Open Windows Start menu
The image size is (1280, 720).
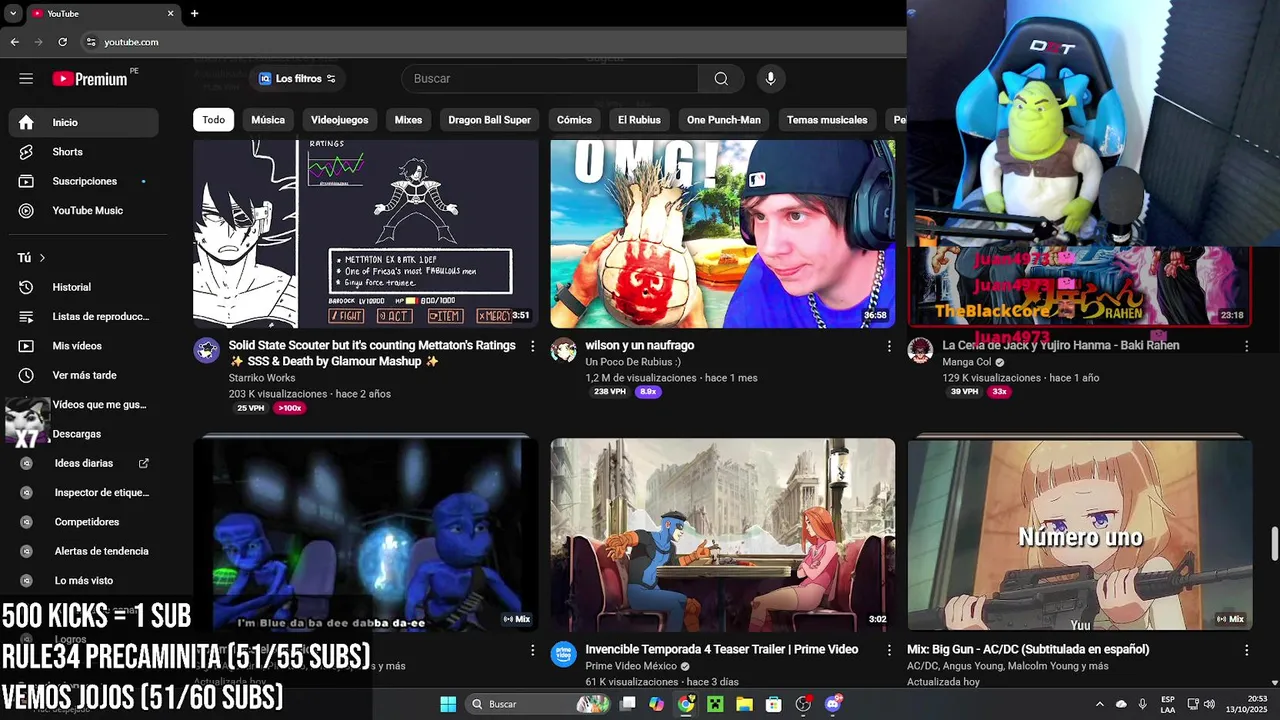[x=448, y=704]
